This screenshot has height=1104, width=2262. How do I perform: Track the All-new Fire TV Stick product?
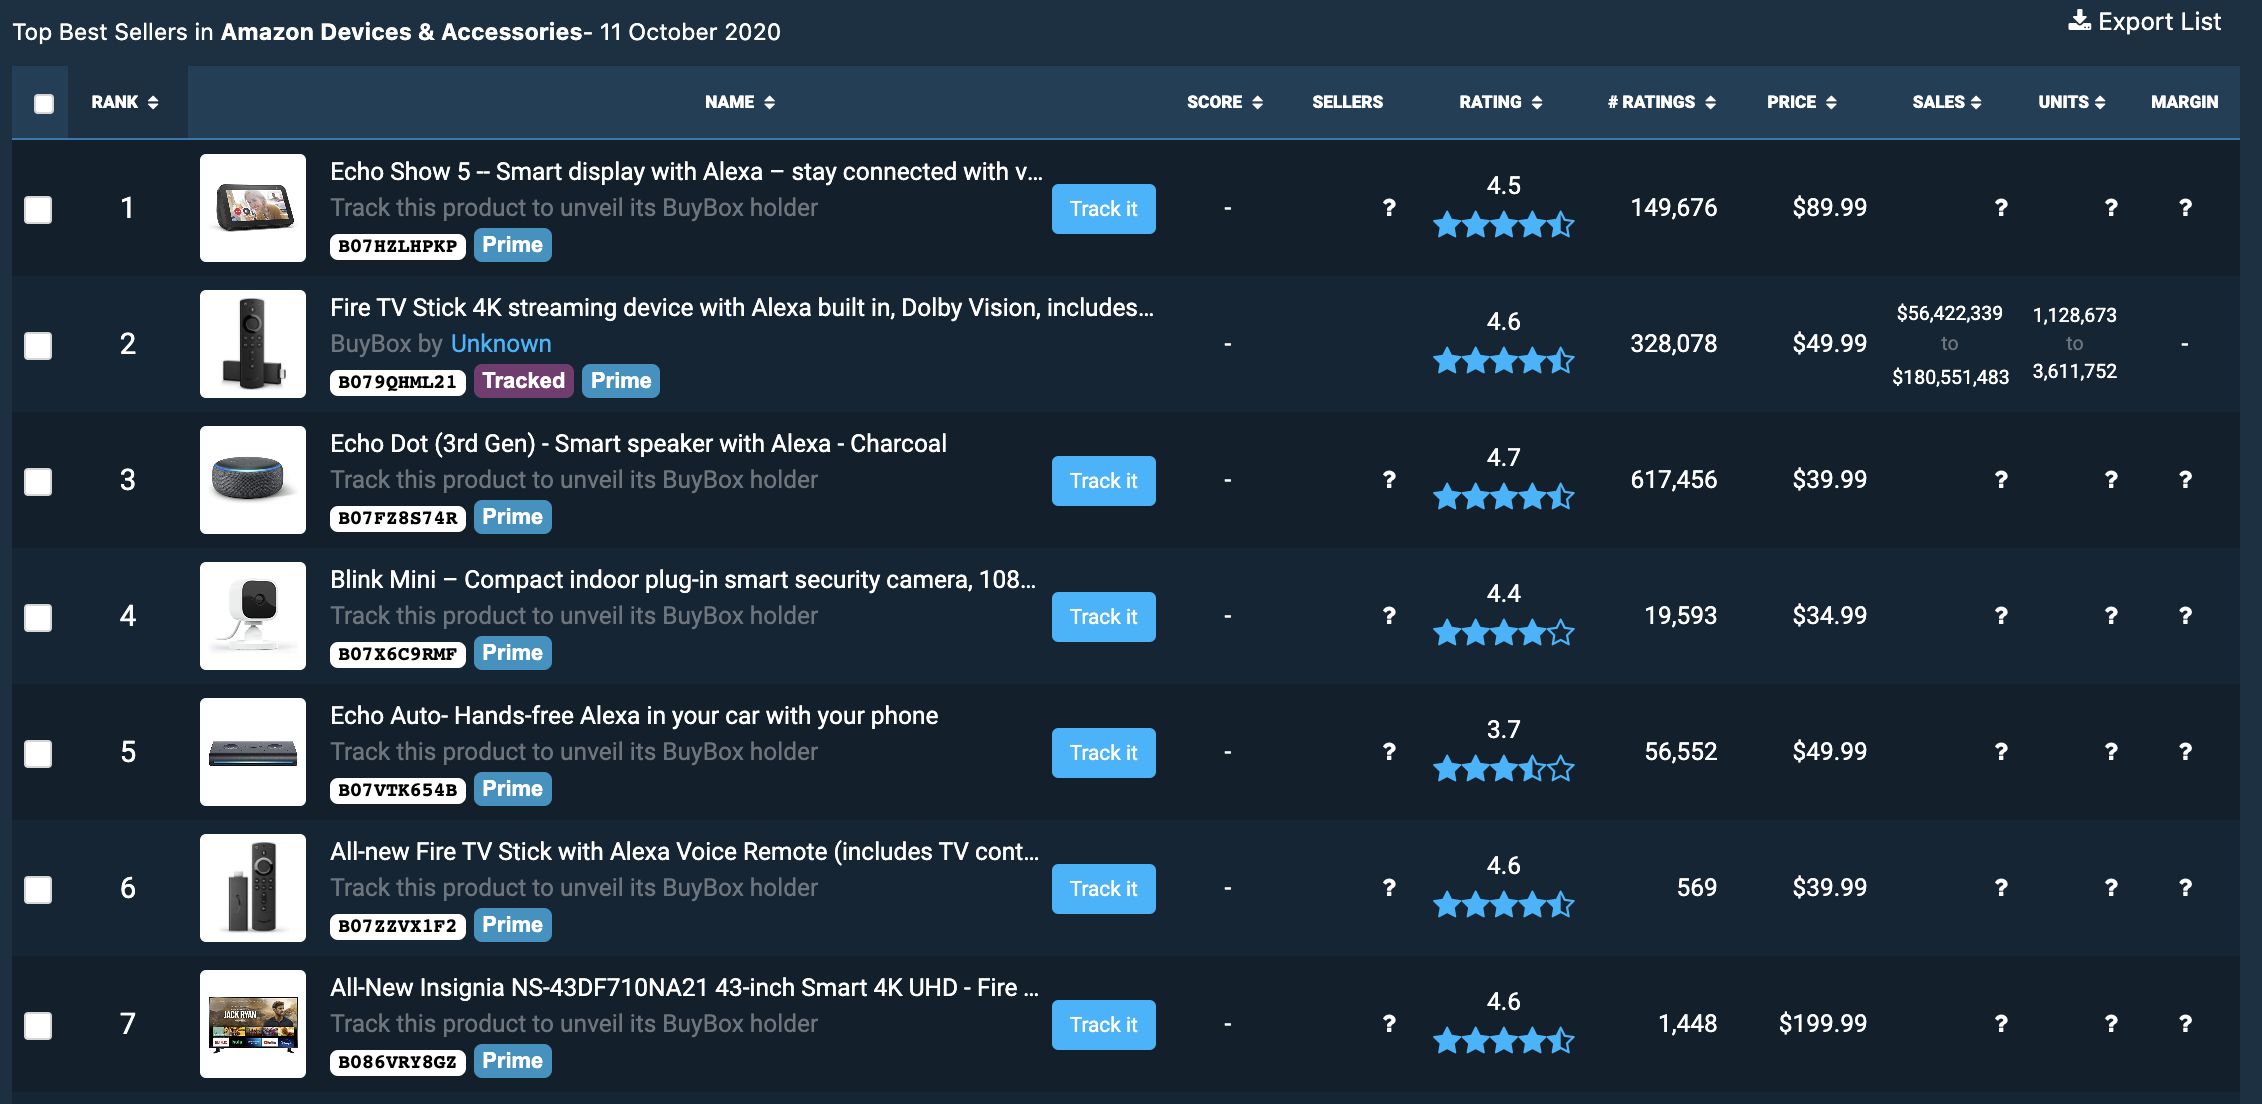click(1103, 889)
